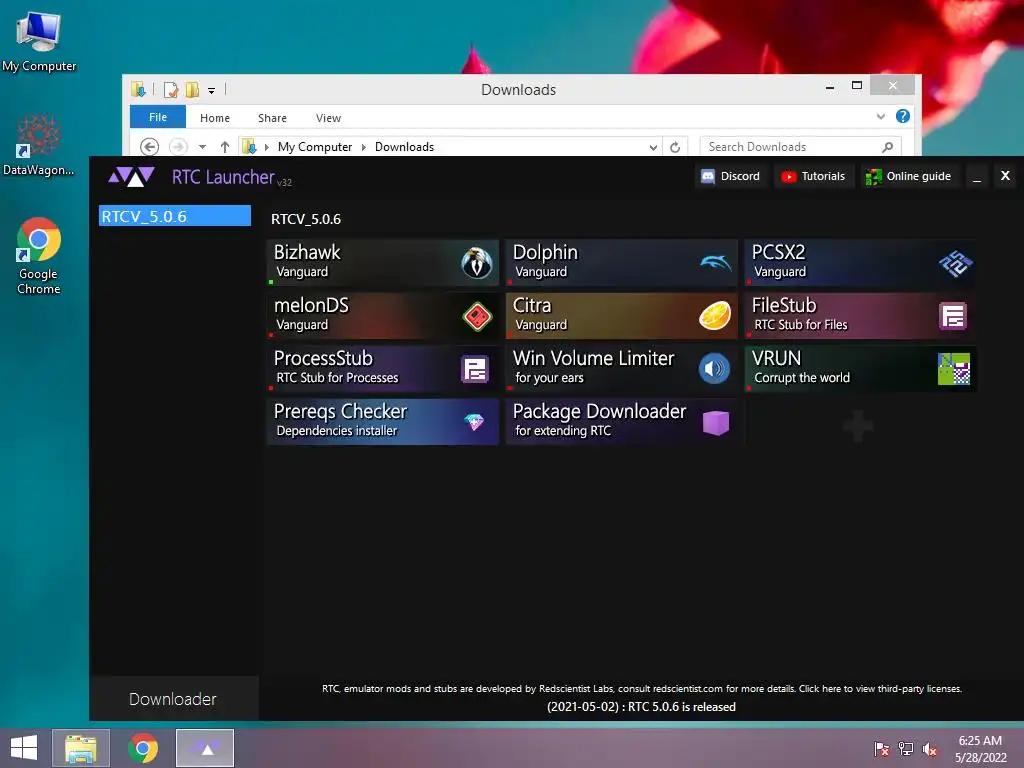Open File Explorer from the taskbar

81,748
